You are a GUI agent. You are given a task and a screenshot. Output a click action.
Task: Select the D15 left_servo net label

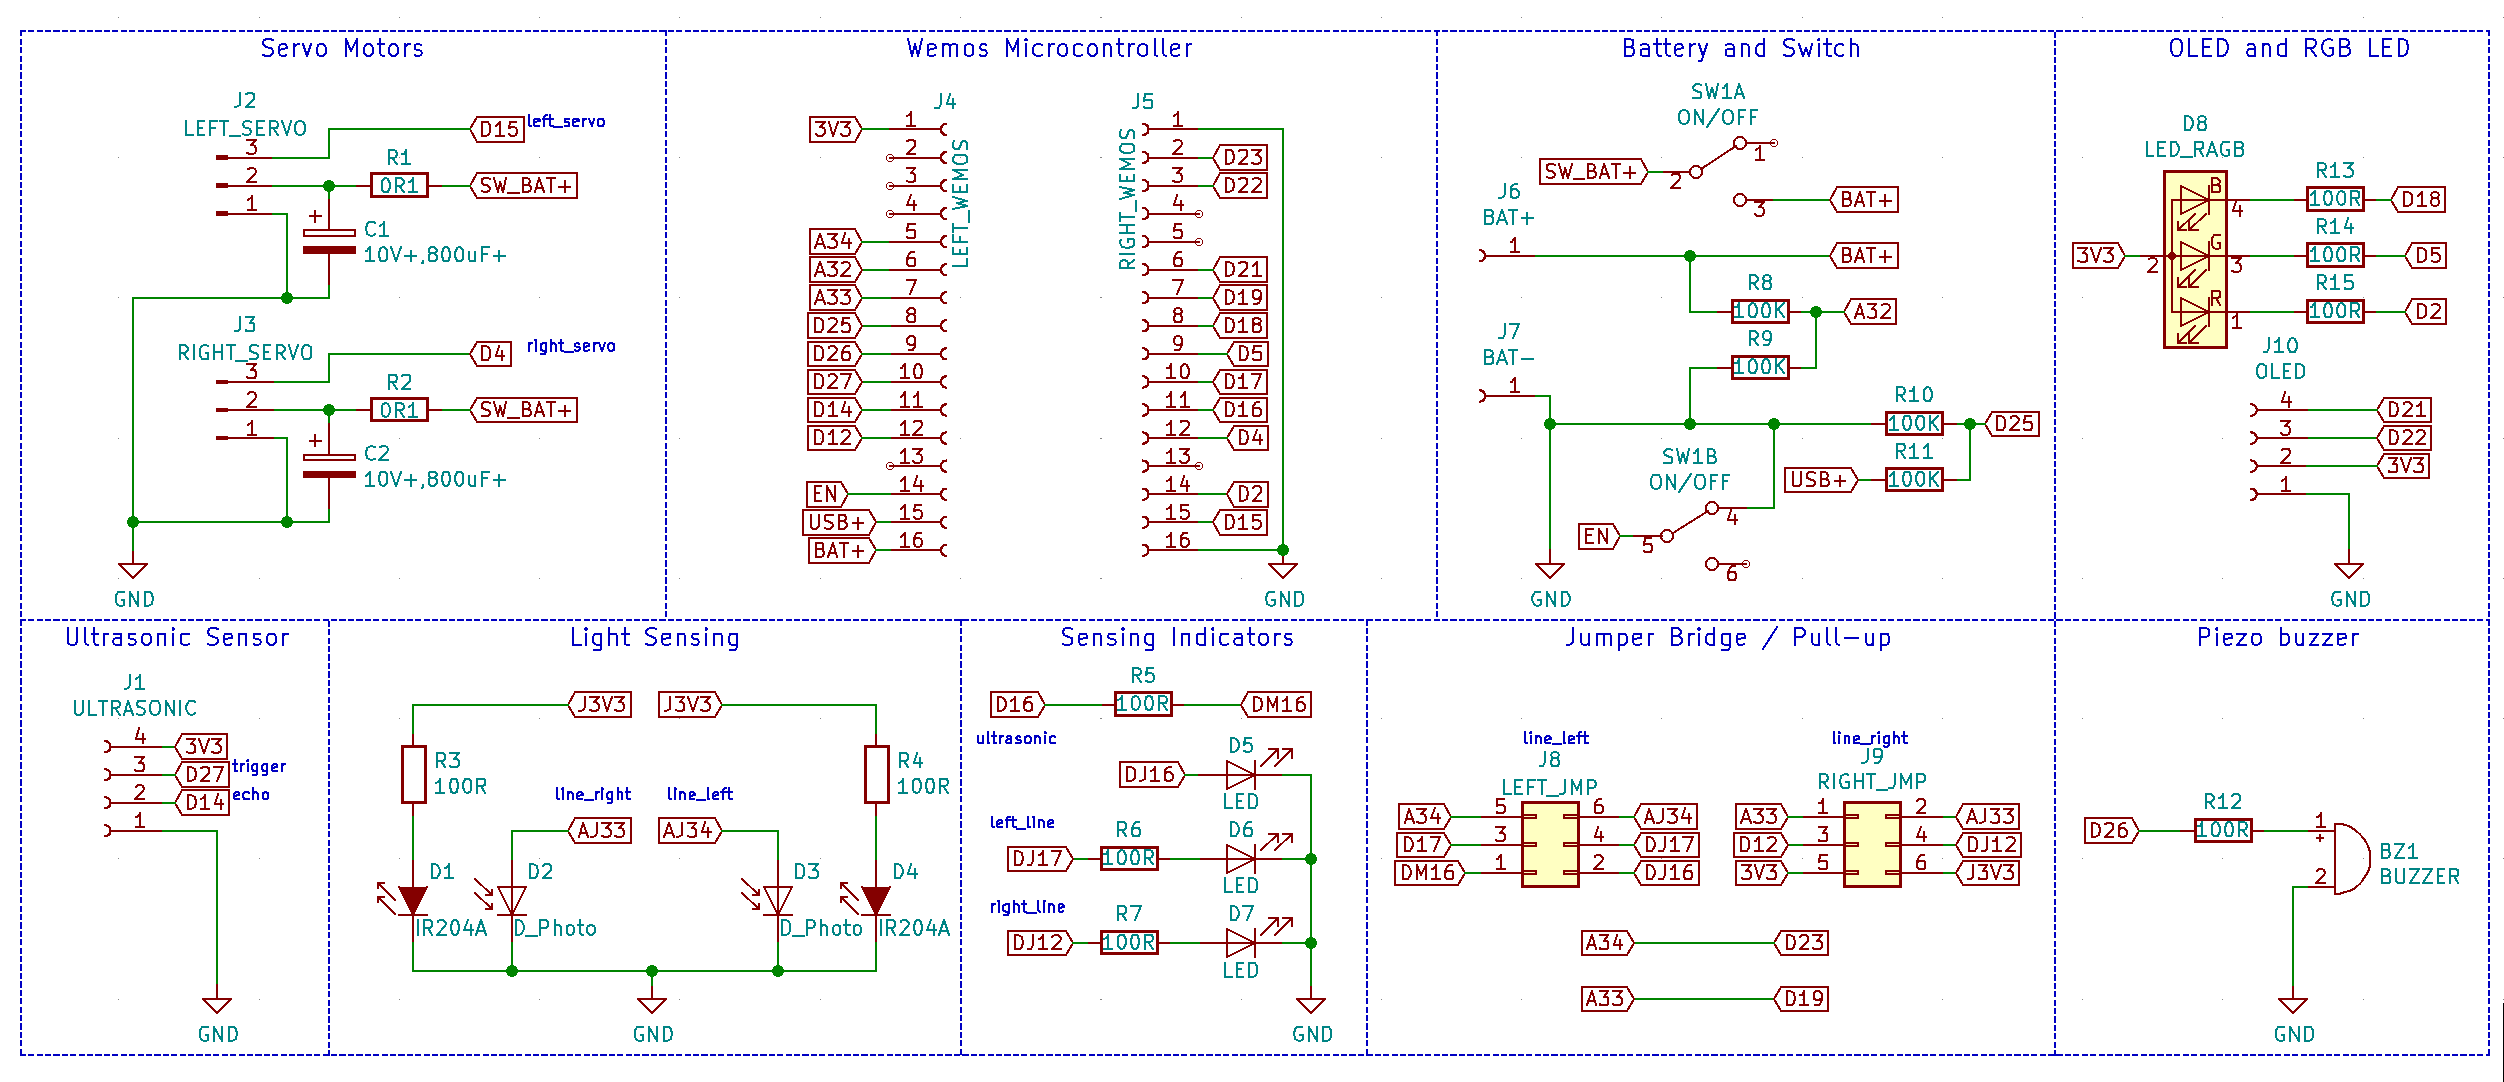coord(498,129)
